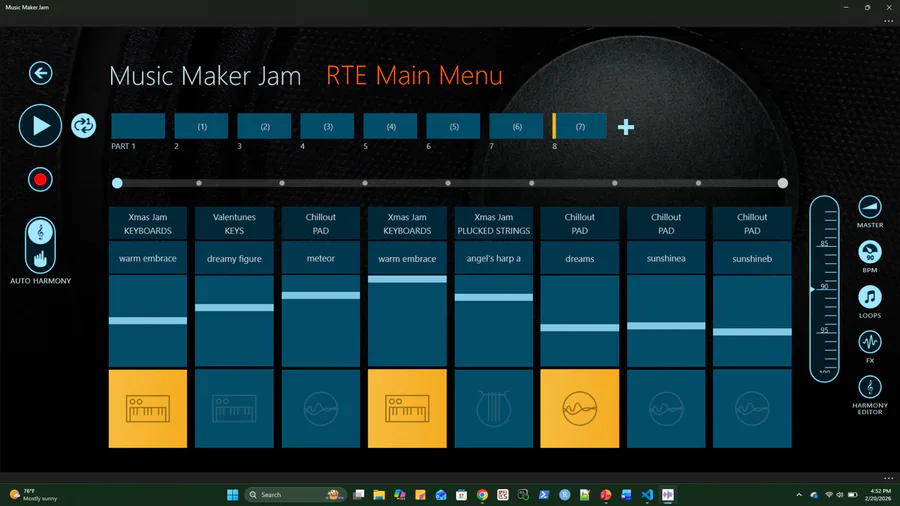
Task: Adjust volume fader of Valentunes KEYS track
Action: [234, 308]
